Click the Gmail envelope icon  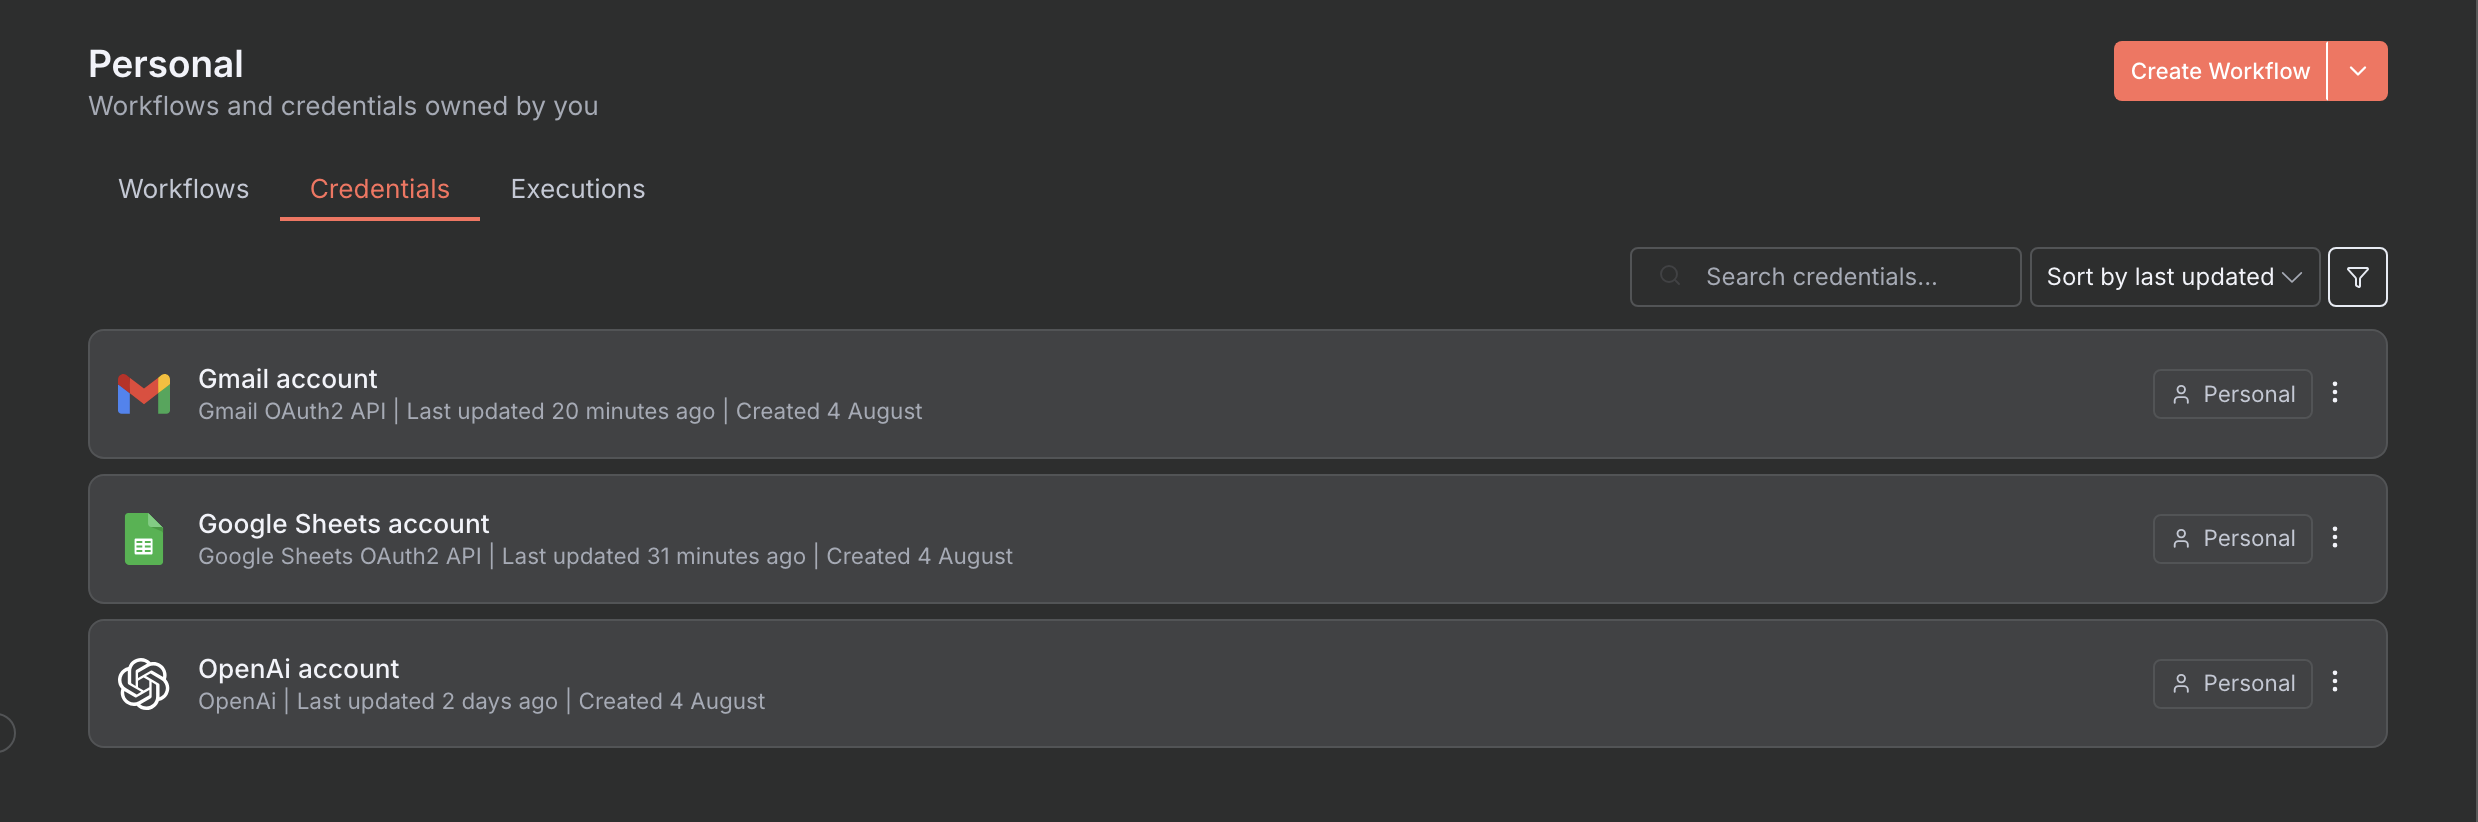click(x=144, y=394)
